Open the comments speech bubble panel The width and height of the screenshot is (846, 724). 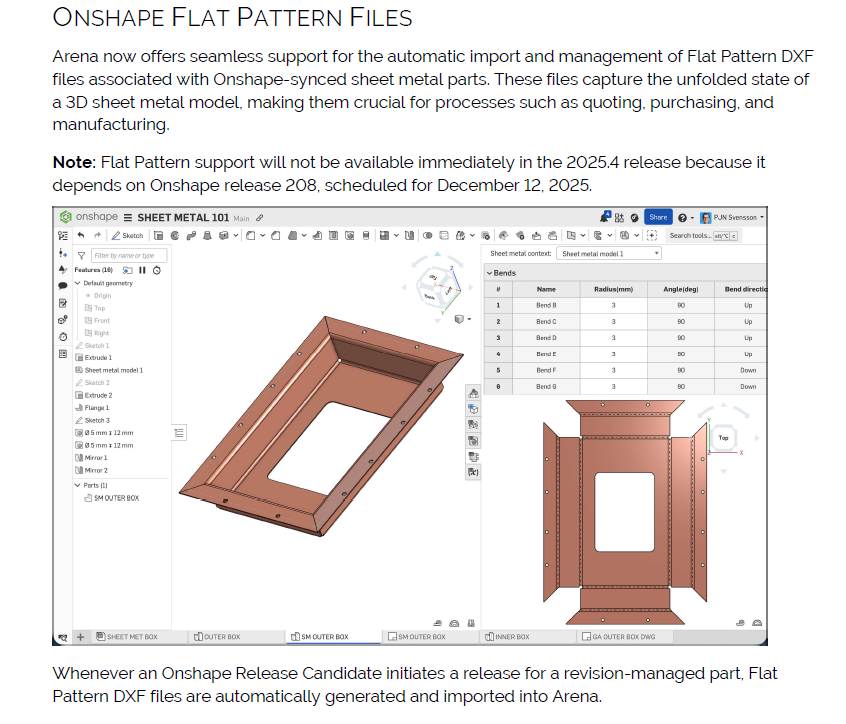pyautogui.click(x=63, y=286)
